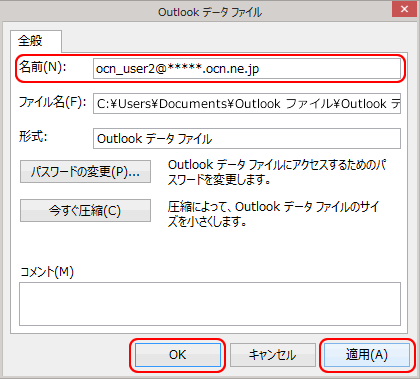Click inside the コメント(M) comment box
Screen dimensions: 420x379
pyautogui.click(x=210, y=304)
